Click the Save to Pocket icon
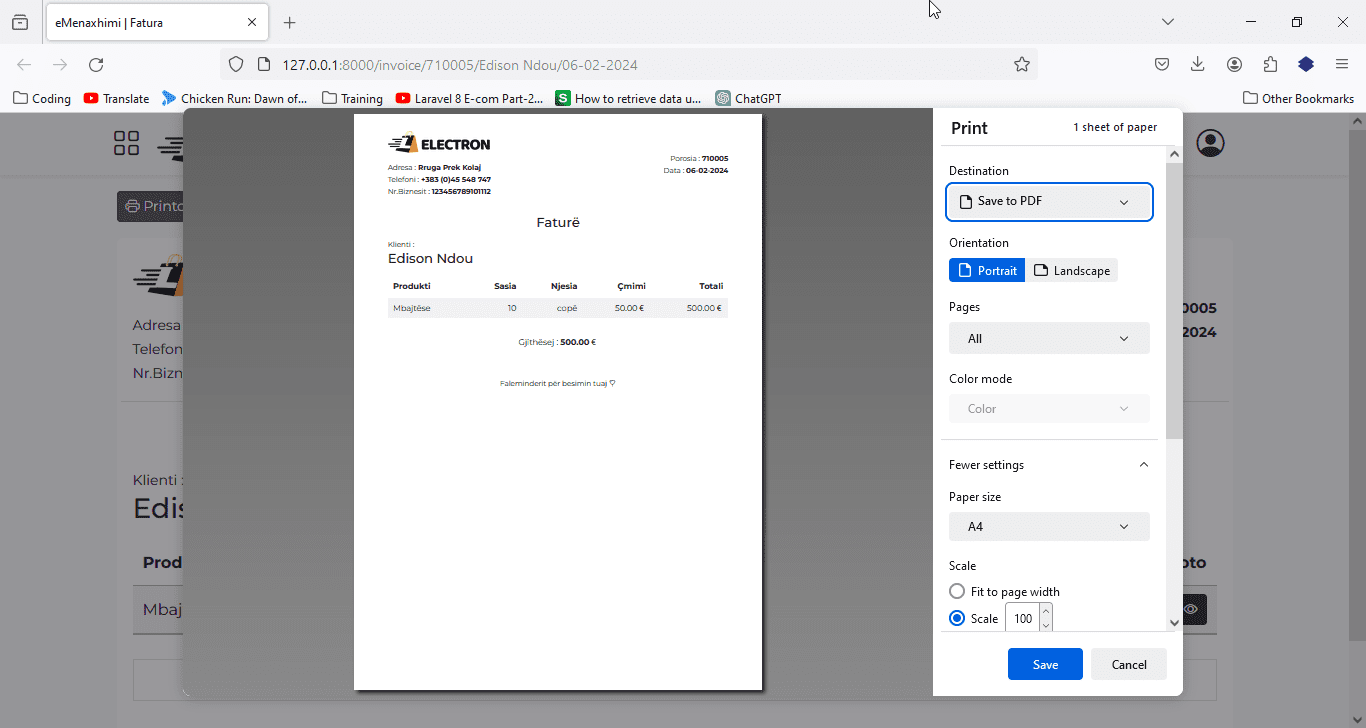Viewport: 1366px width, 728px height. 1162,65
